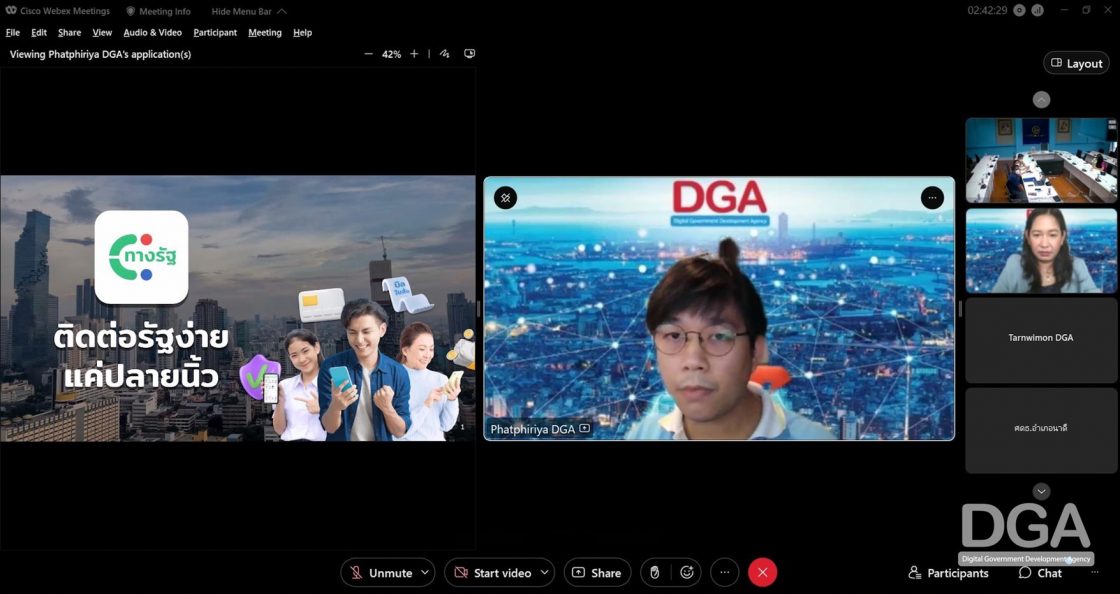Open the panel options ellipsis
Viewport: 1120px width, 594px height.
coord(1093,573)
